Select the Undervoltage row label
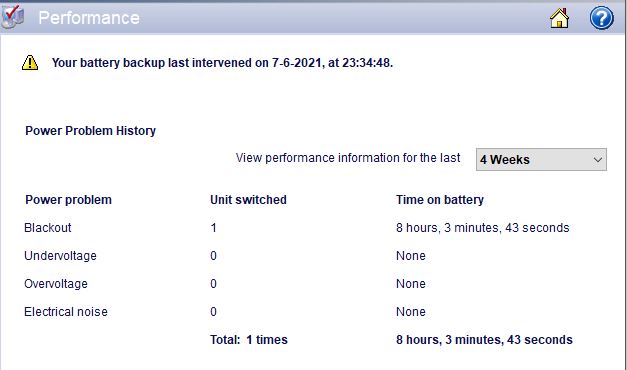Image resolution: width=627 pixels, height=370 pixels. pyautogui.click(x=60, y=256)
